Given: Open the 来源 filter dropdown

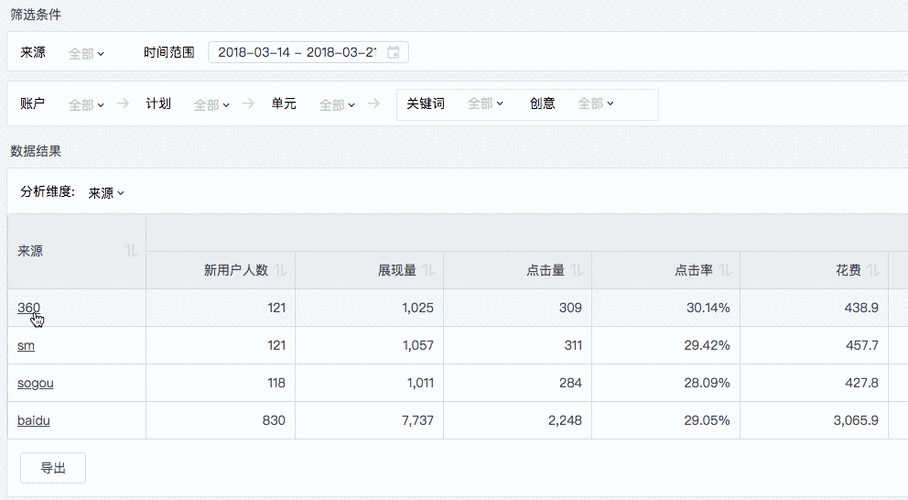Looking at the screenshot, I should [x=86, y=53].
